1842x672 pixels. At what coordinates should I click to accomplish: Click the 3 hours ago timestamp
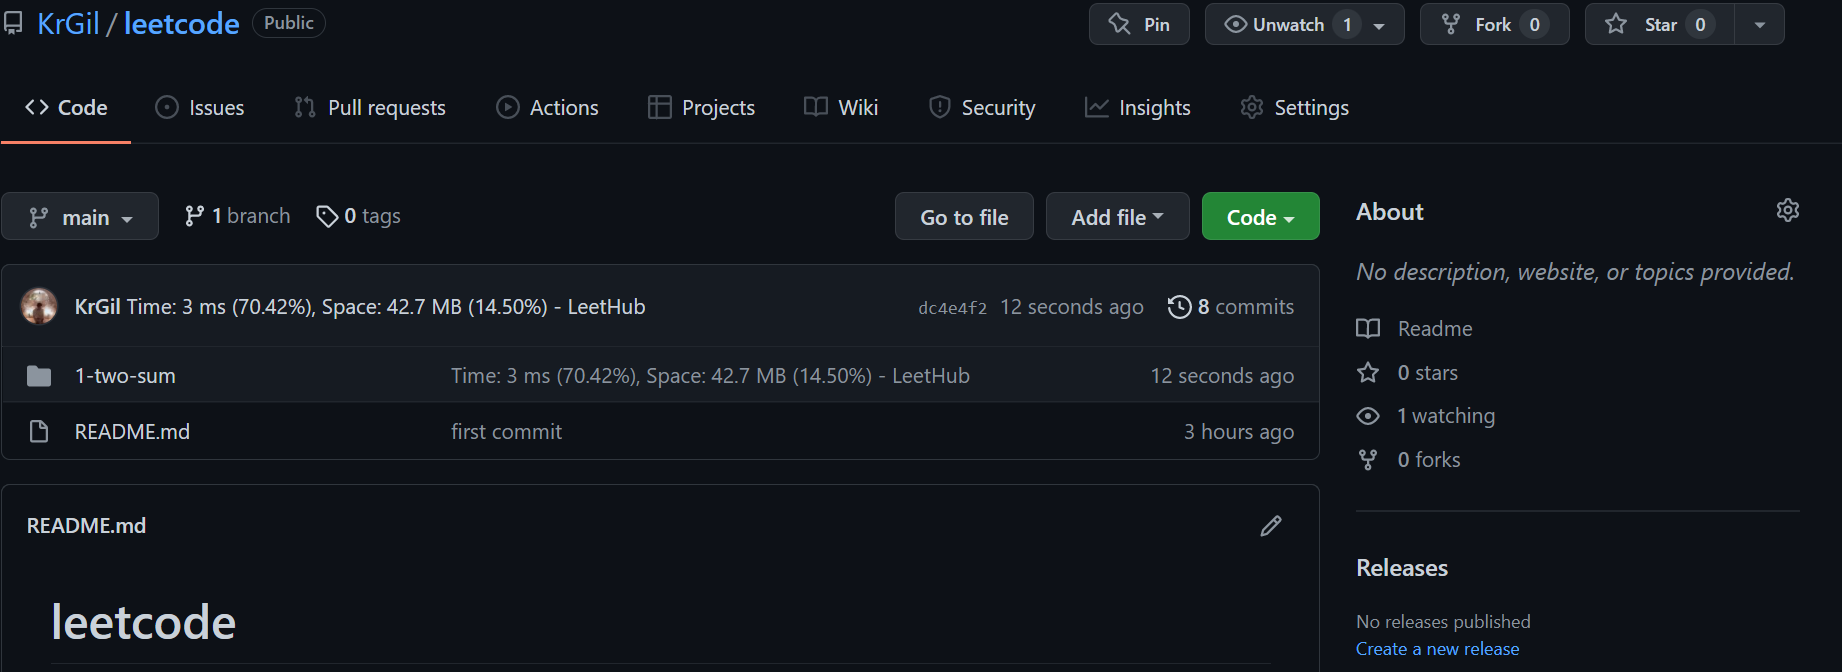coord(1239,432)
